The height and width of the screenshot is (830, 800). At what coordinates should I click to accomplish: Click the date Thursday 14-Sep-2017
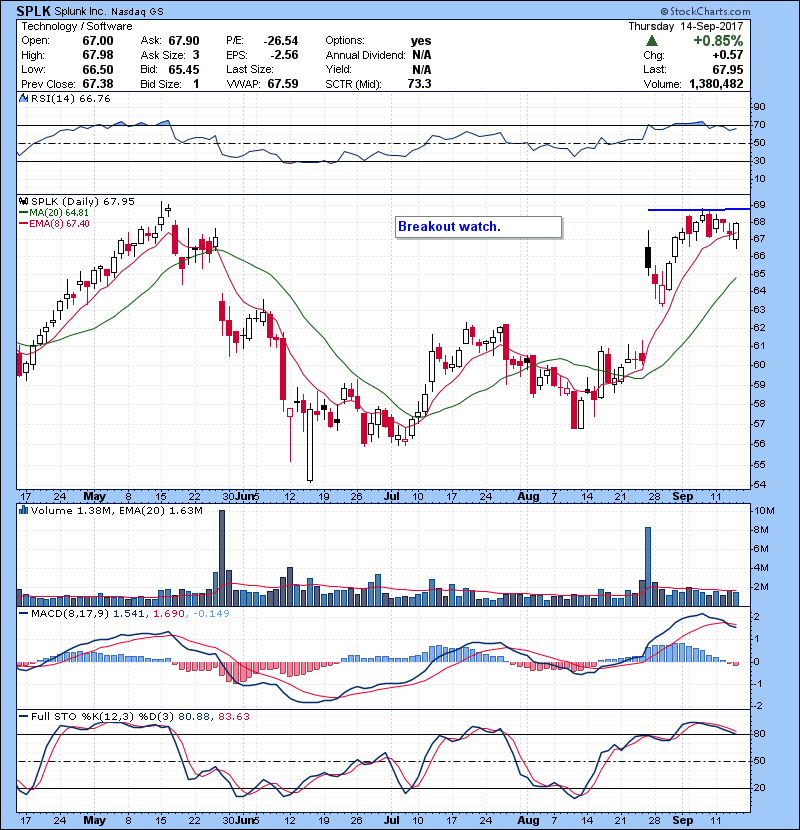pyautogui.click(x=686, y=26)
